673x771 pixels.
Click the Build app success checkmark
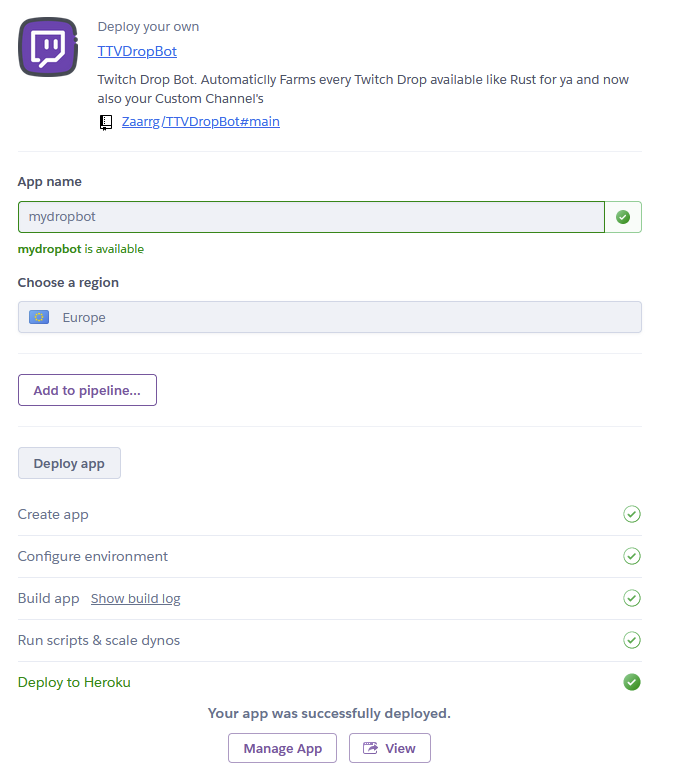click(631, 598)
